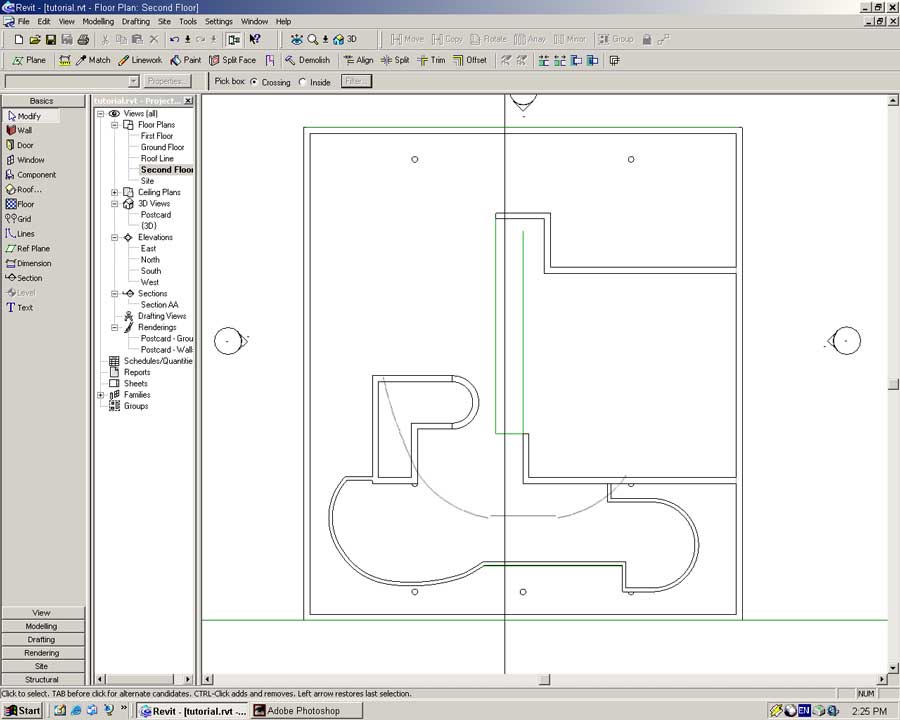900x720 pixels.
Task: Select the Split Face tool
Action: [x=232, y=60]
